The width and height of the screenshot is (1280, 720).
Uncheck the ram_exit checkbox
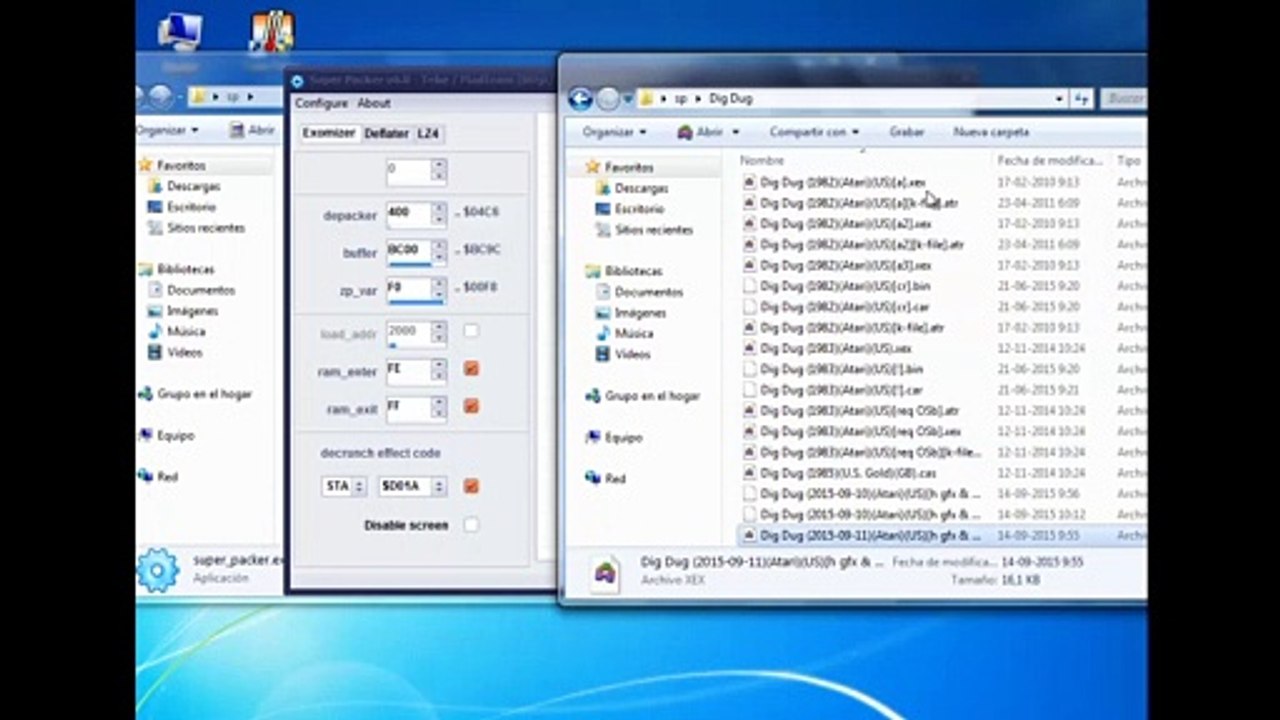(471, 406)
